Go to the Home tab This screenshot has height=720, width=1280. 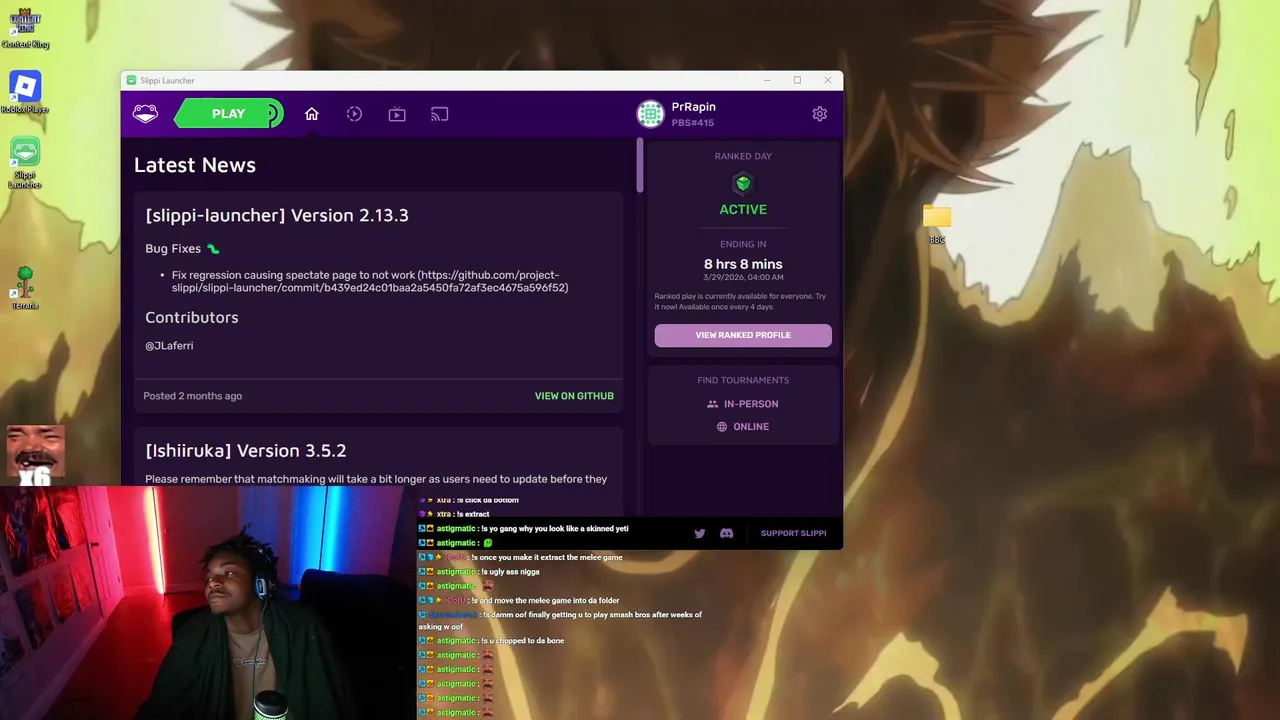(312, 114)
